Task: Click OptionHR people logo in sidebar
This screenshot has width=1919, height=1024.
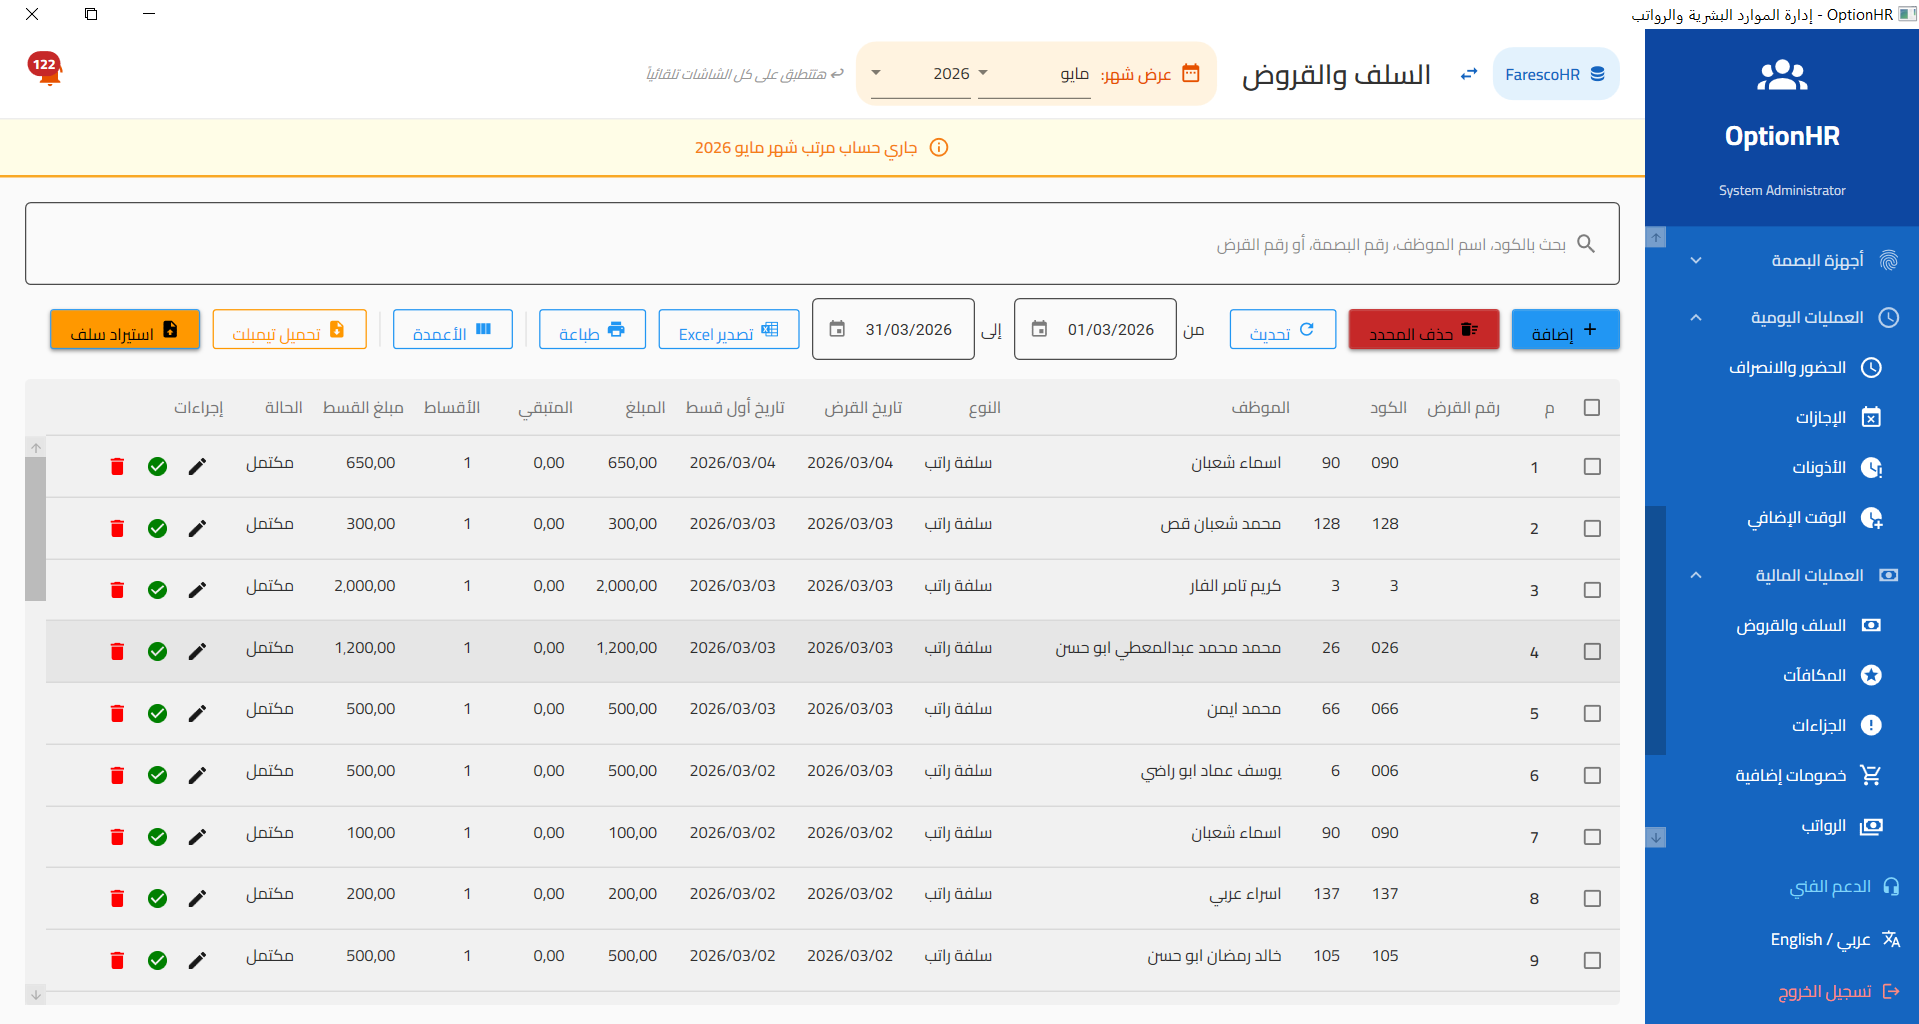Action: click(x=1782, y=76)
